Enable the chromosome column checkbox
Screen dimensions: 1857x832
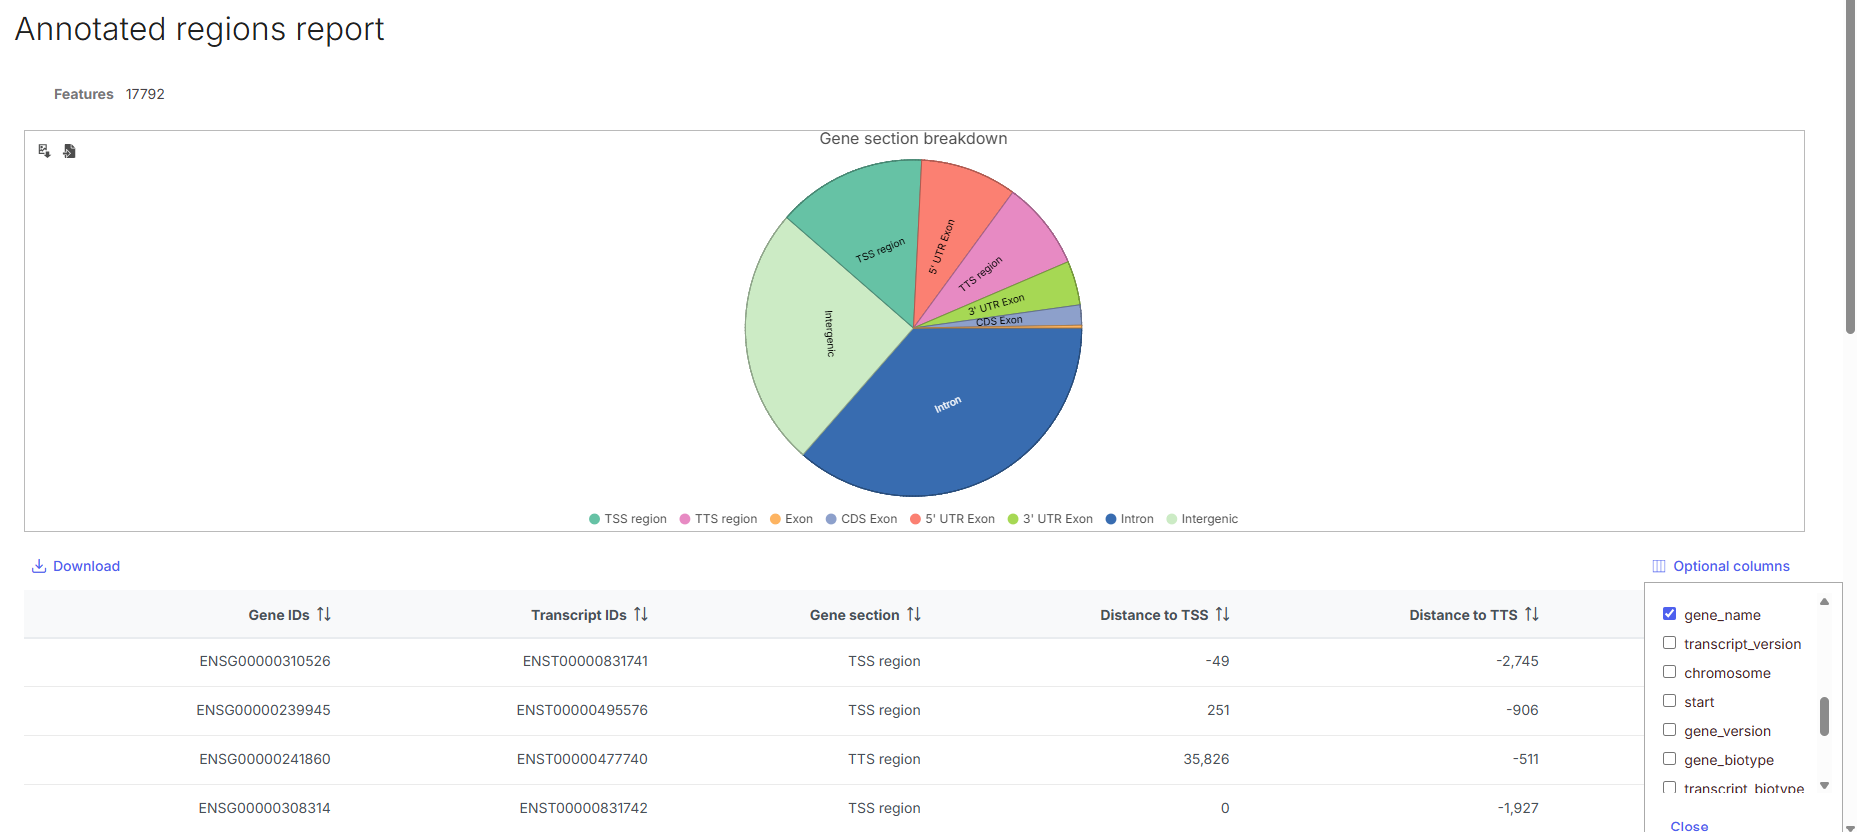(1669, 672)
